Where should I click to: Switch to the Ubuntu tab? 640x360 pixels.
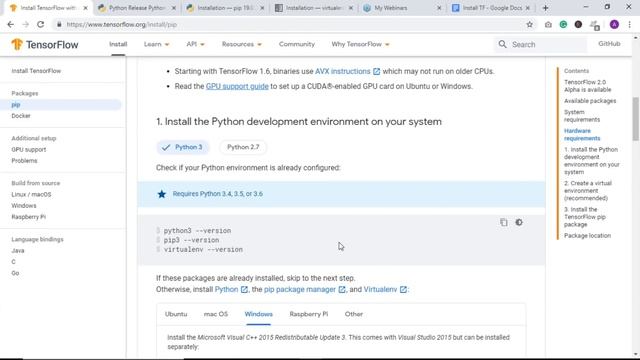(x=176, y=314)
